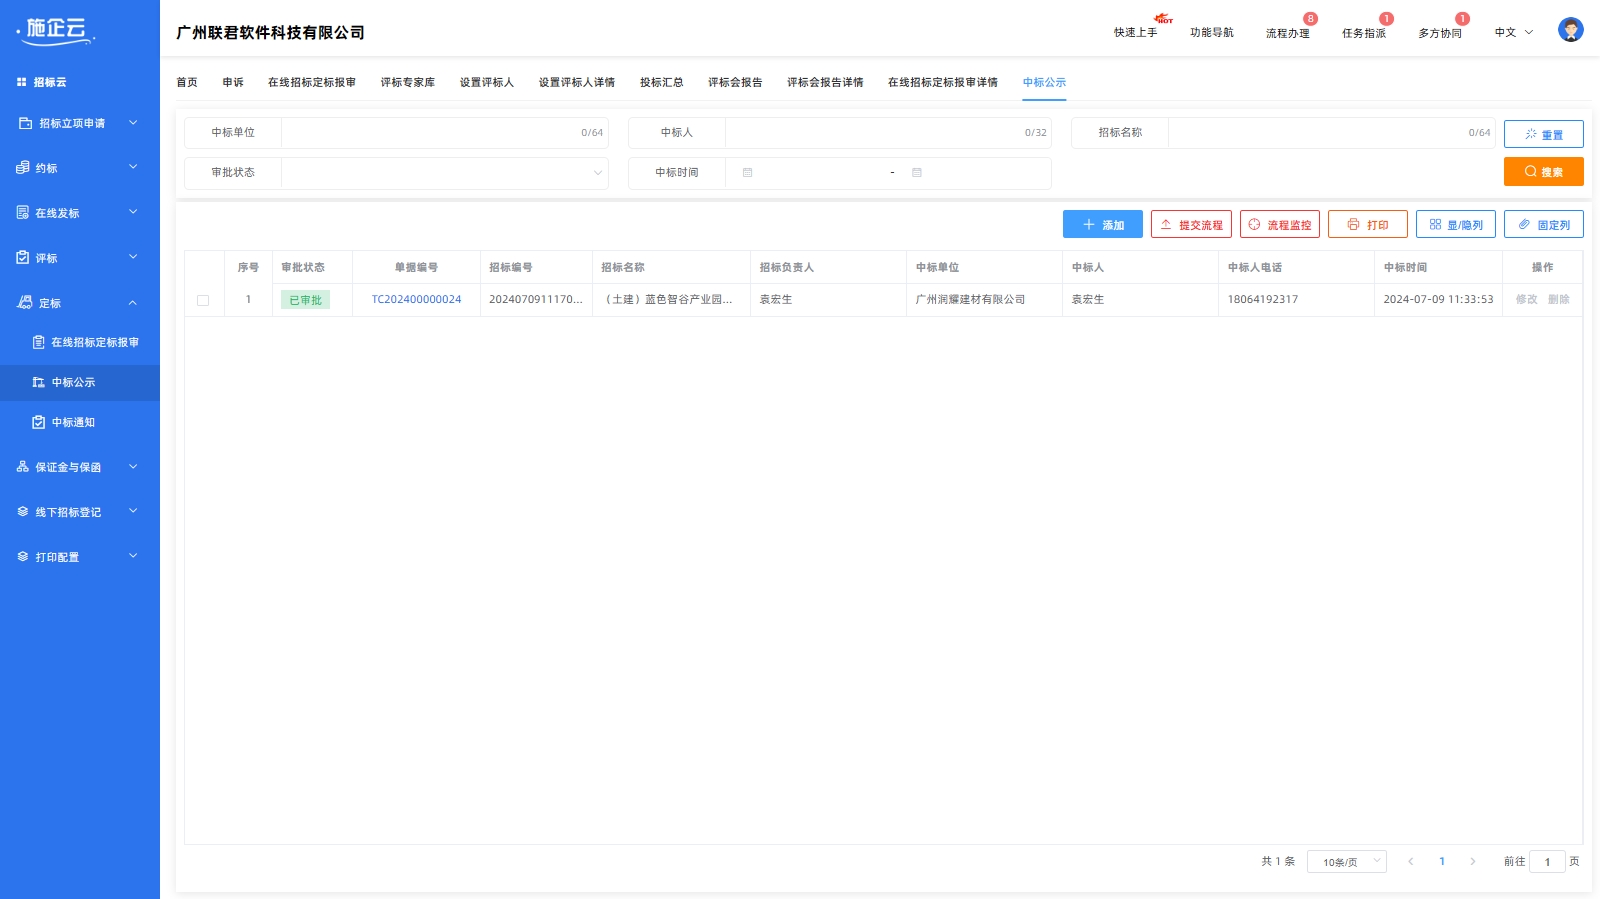Screen dimensions: 1600x899
Task: Switch to the 评标会报告 tab
Action: tap(735, 82)
